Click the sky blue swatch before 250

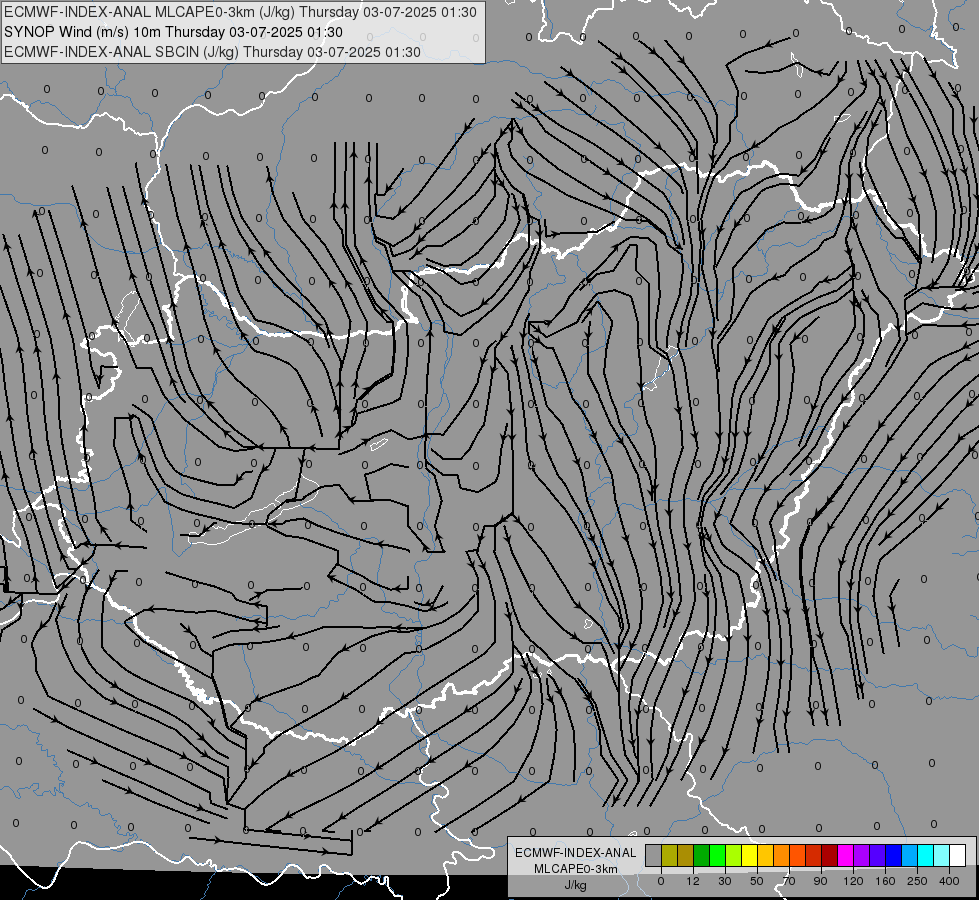point(910,855)
